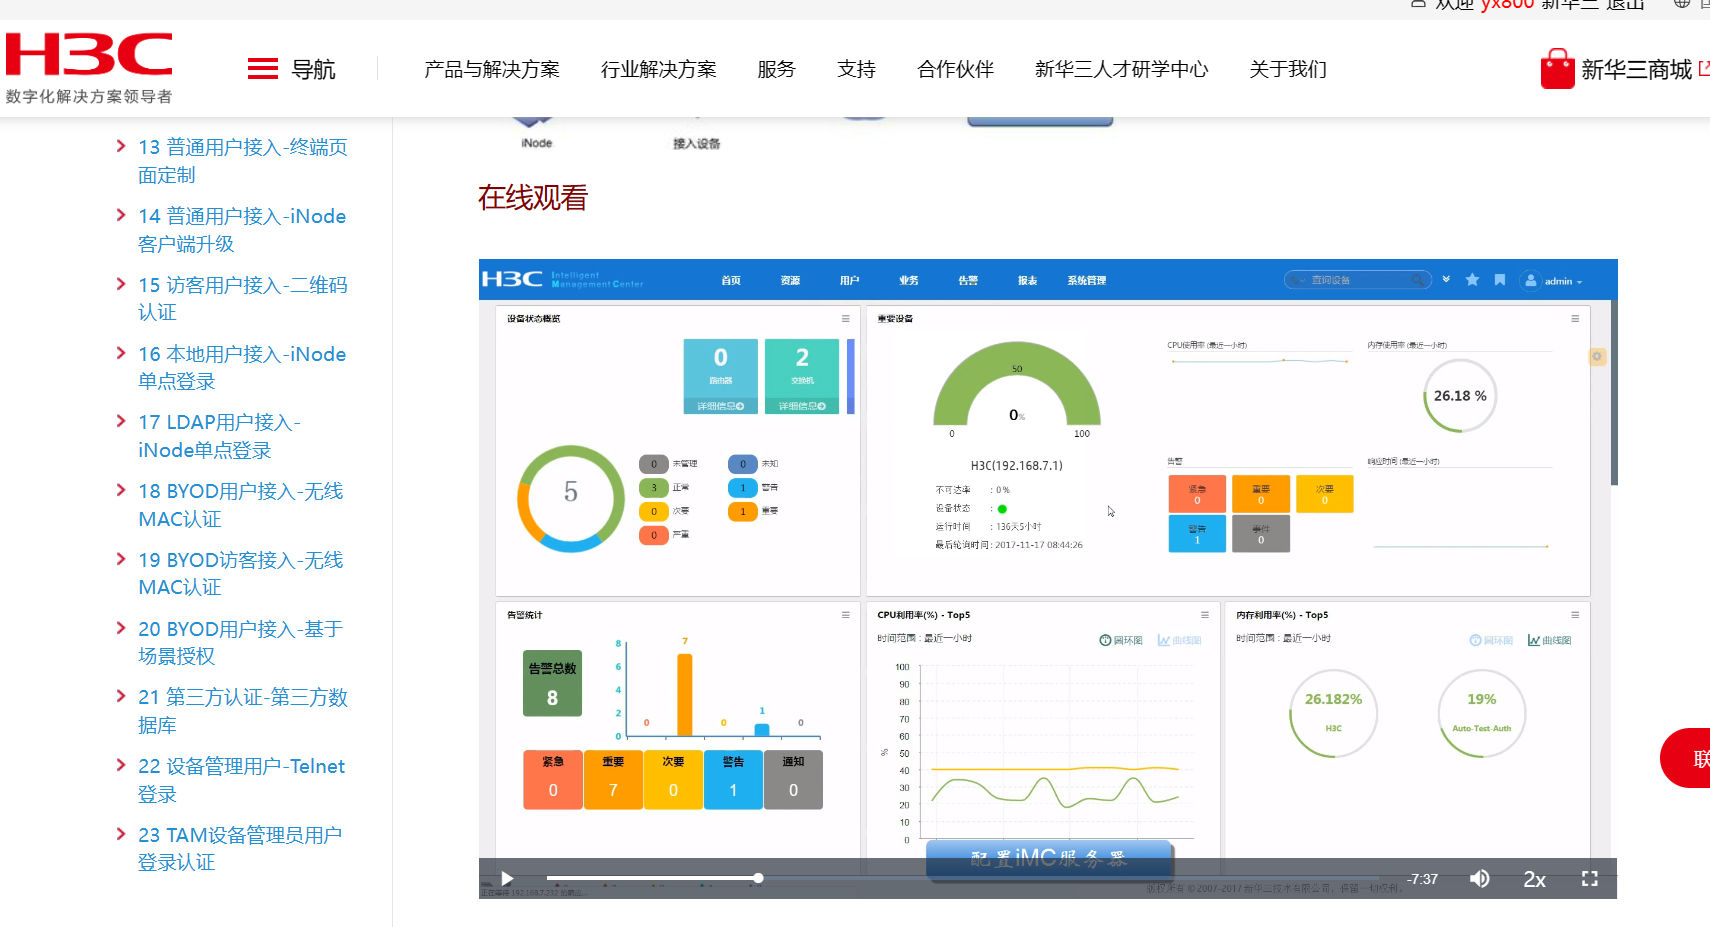Click the red contact button at right edge
1710x927 pixels.
point(1686,758)
